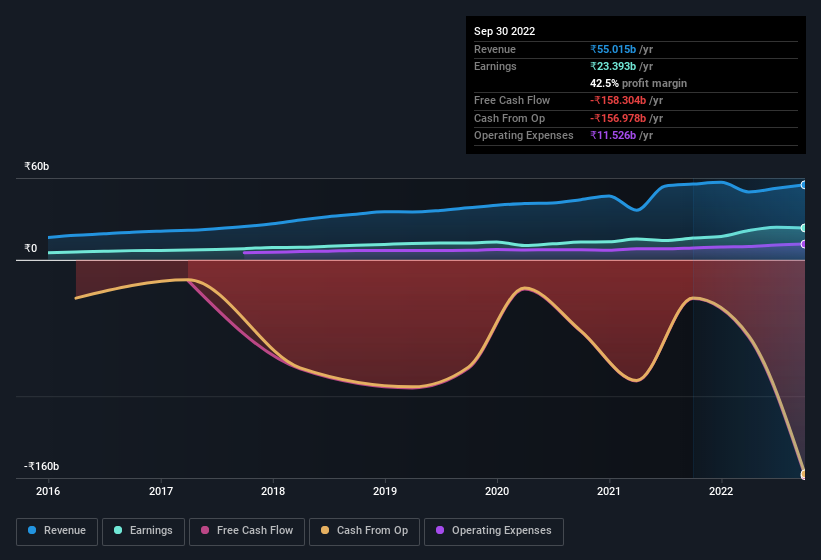Toggle the Free Cash Flow legend button
Image resolution: width=821 pixels, height=560 pixels.
247,531
